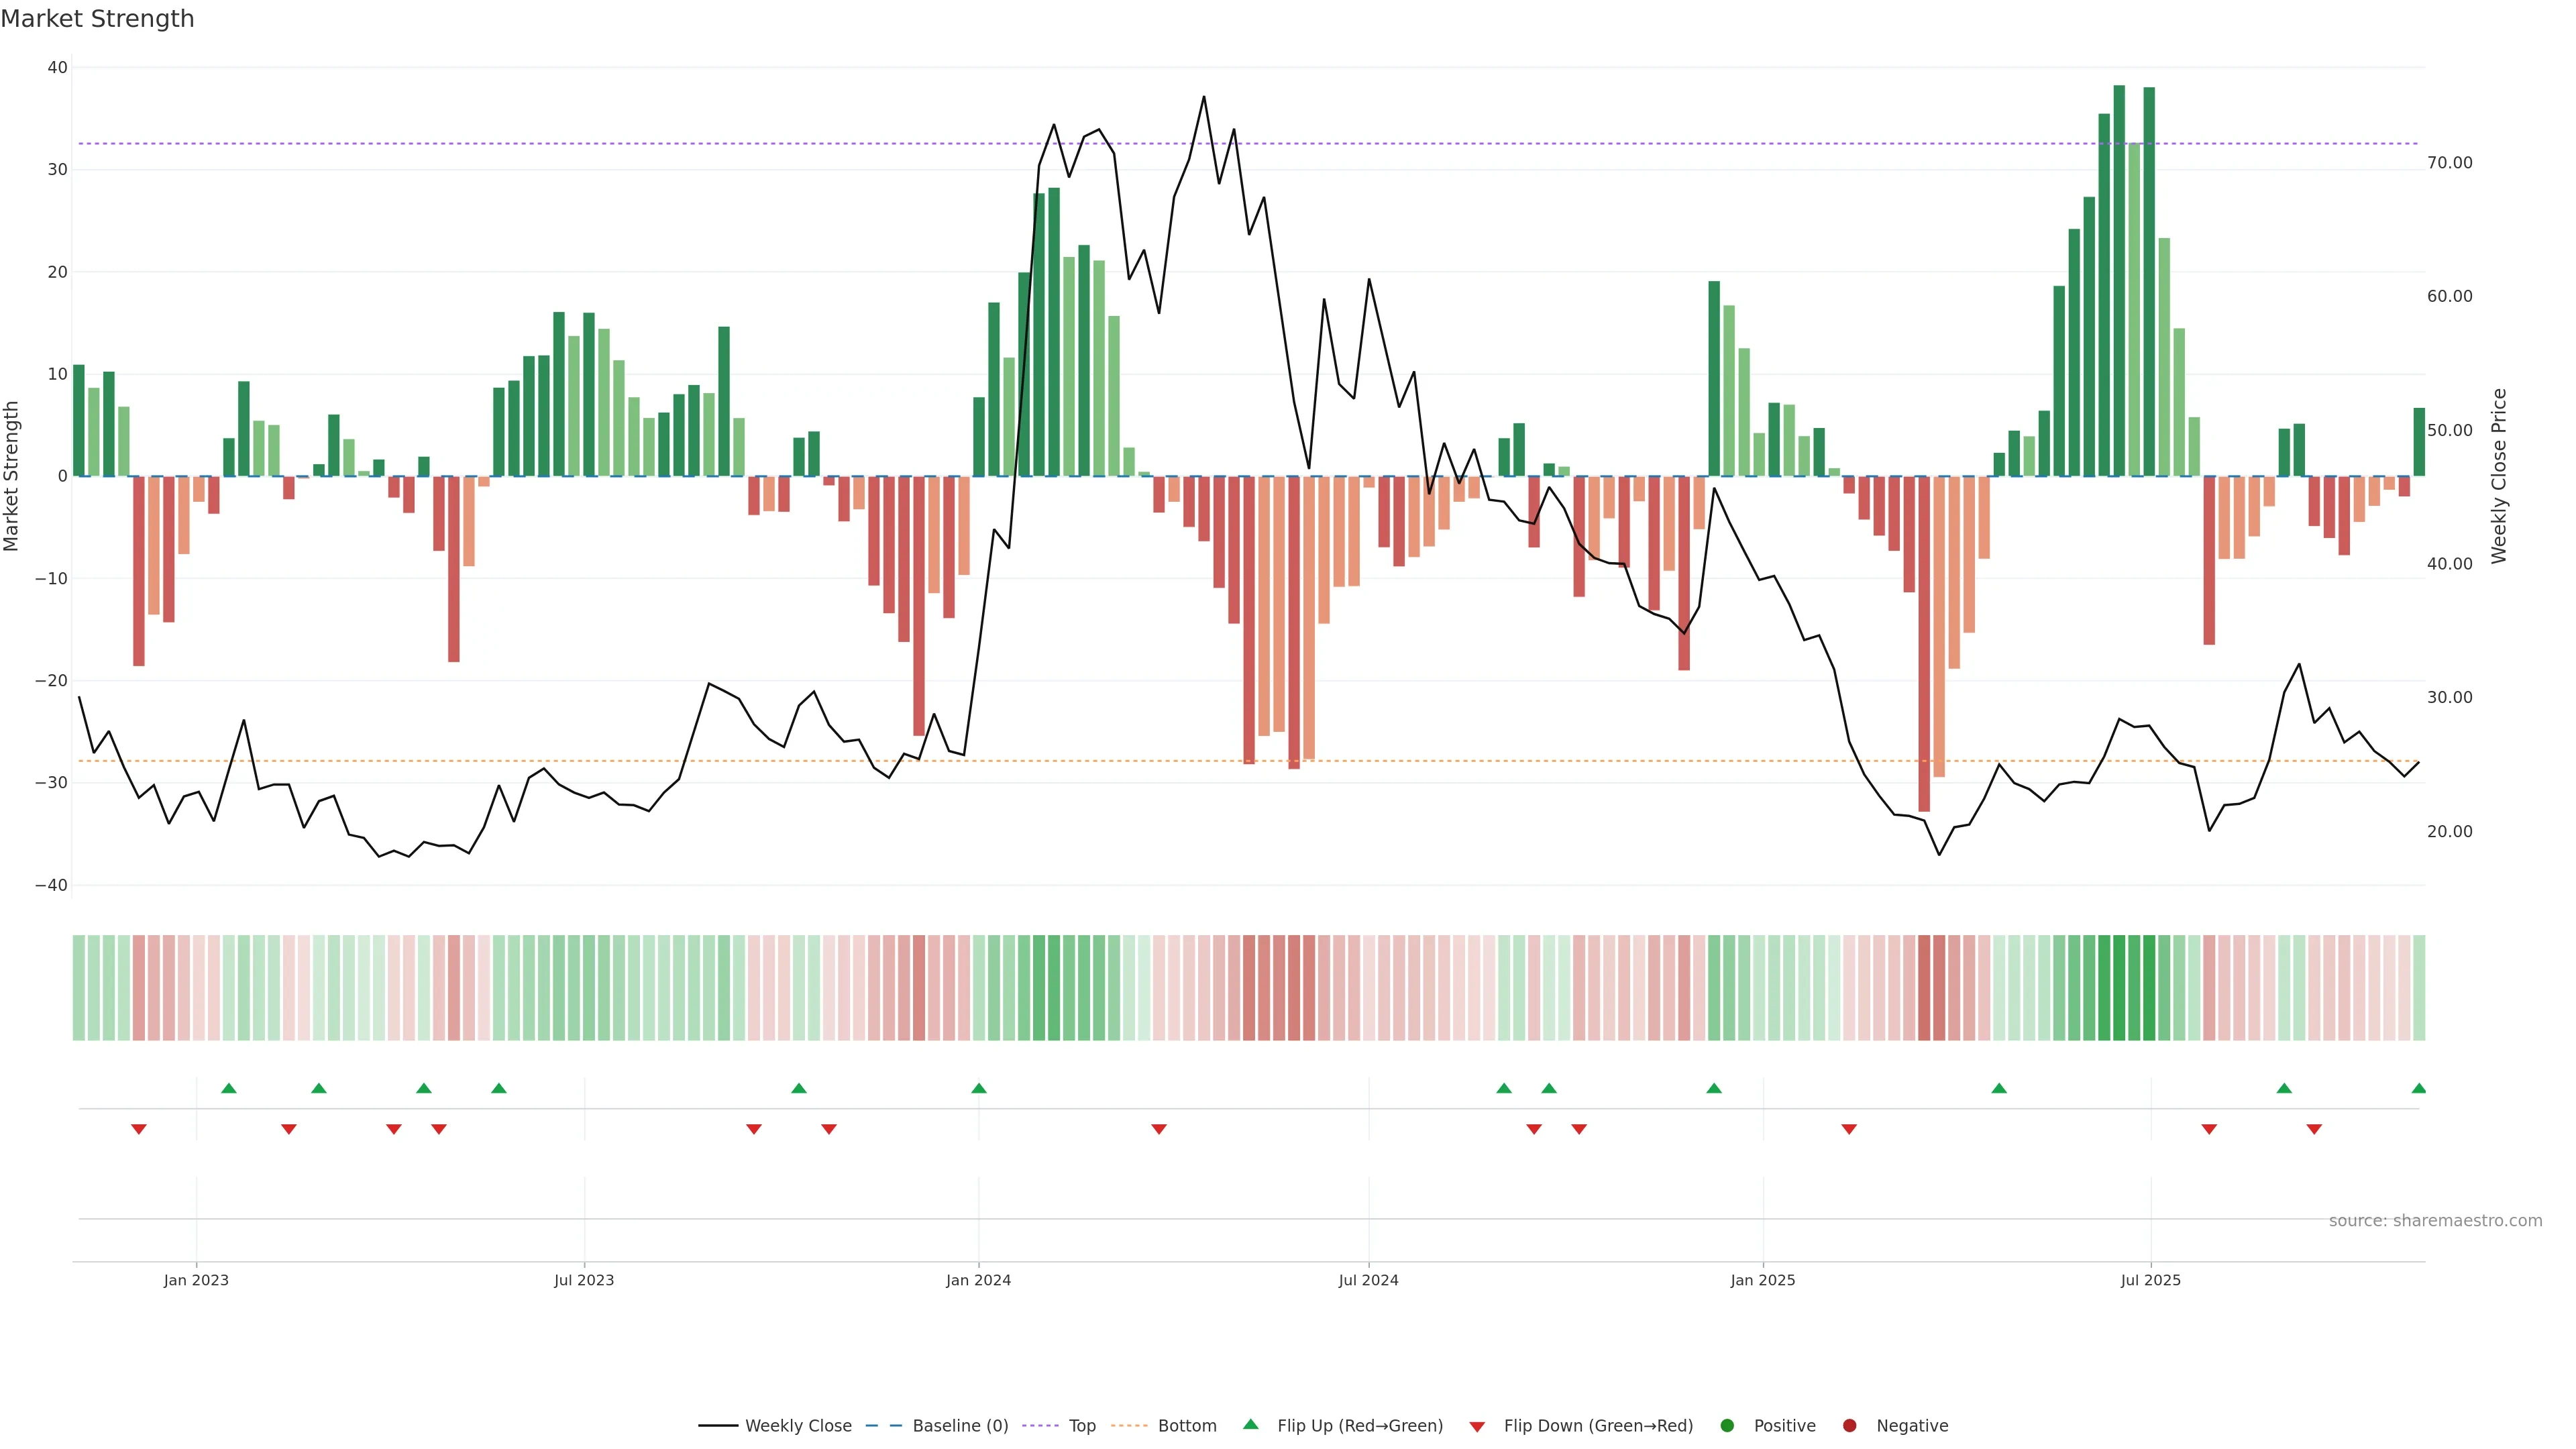This screenshot has width=2576, height=1449.
Task: Click the Market Strength chart title
Action: (97, 19)
